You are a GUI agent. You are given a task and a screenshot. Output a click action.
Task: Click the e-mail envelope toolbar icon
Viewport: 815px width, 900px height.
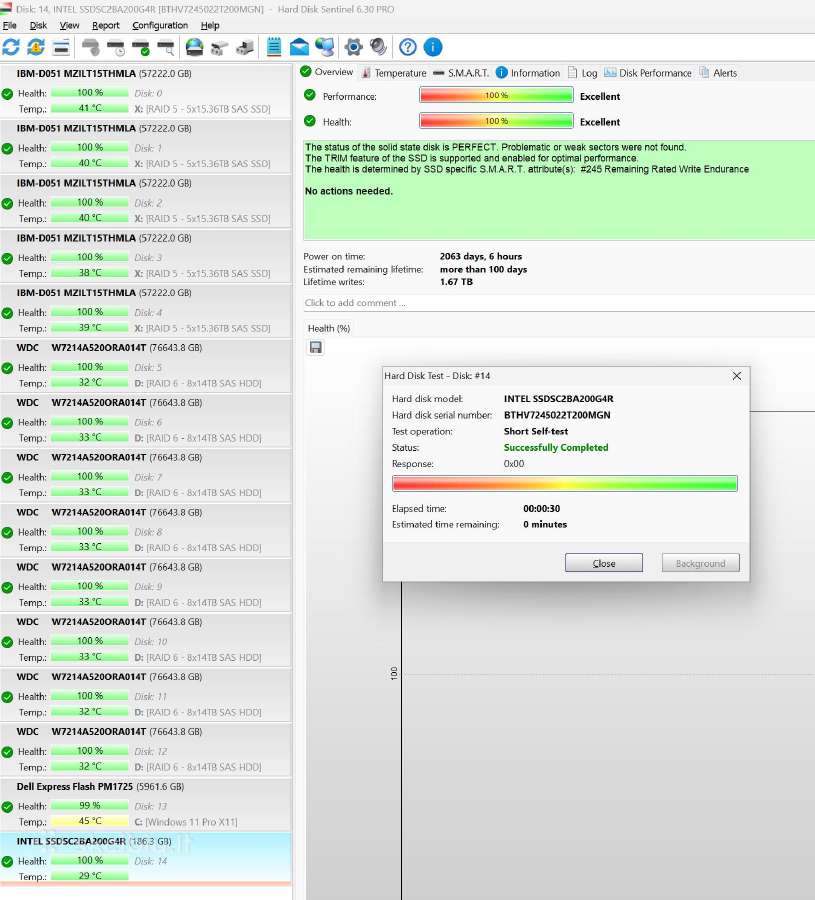pyautogui.click(x=299, y=47)
